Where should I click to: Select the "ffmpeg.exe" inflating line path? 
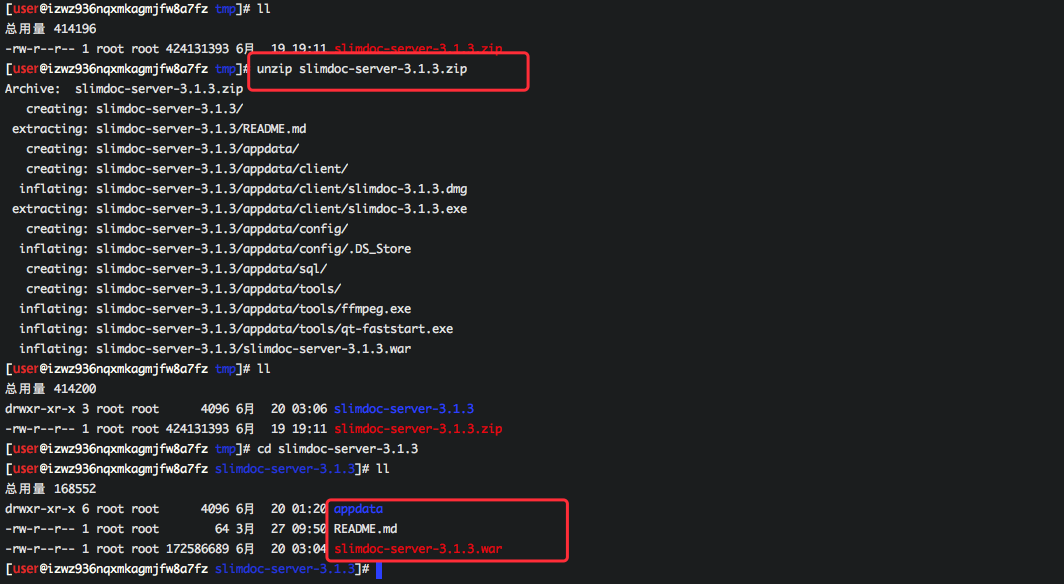(253, 309)
